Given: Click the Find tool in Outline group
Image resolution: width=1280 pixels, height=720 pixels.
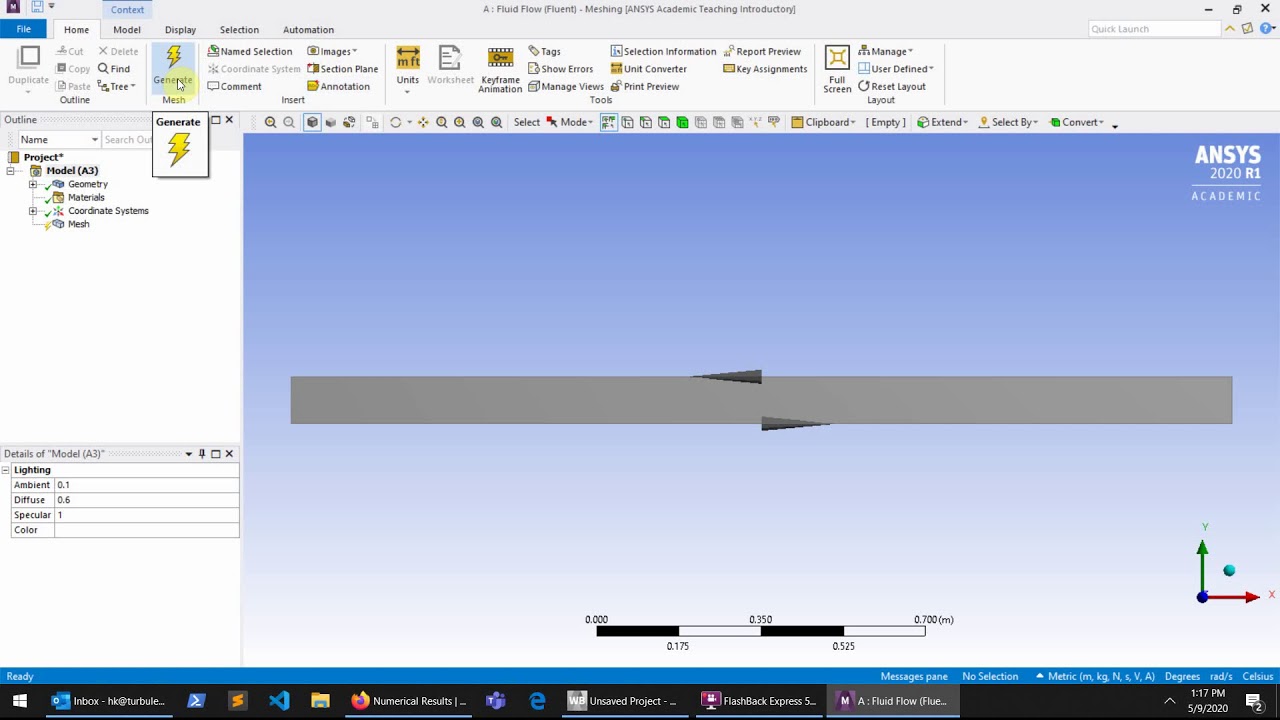Looking at the screenshot, I should point(113,69).
